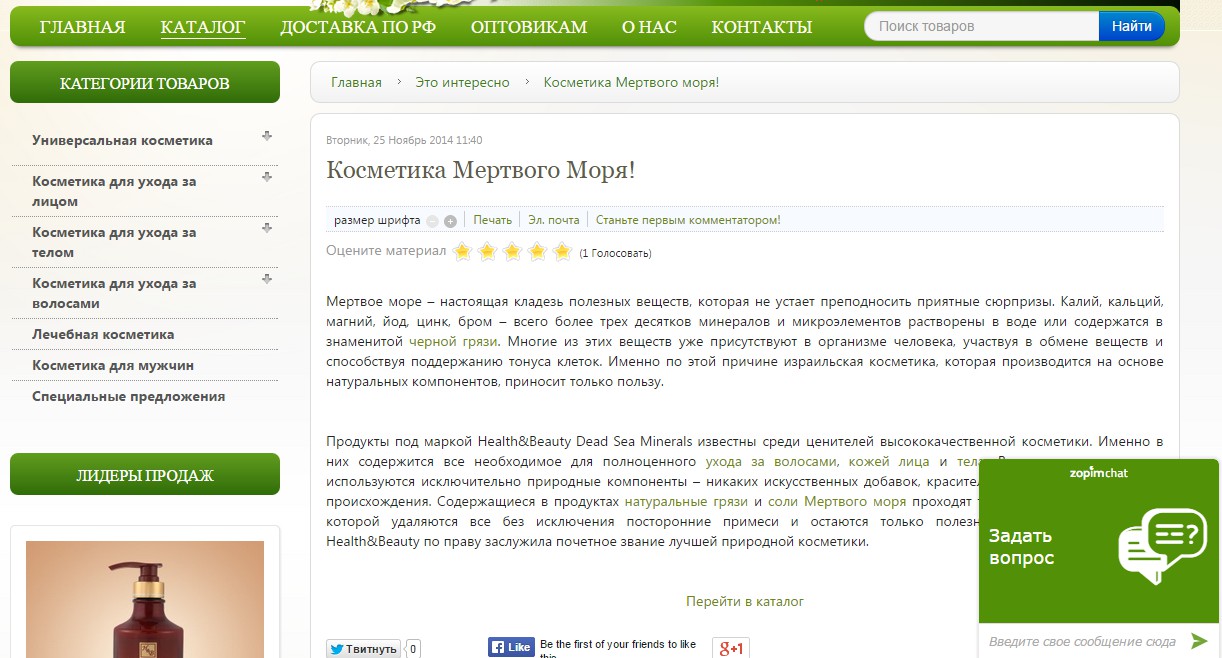Open the Каталог menu item
Screen dimensions: 1222x658
203,27
